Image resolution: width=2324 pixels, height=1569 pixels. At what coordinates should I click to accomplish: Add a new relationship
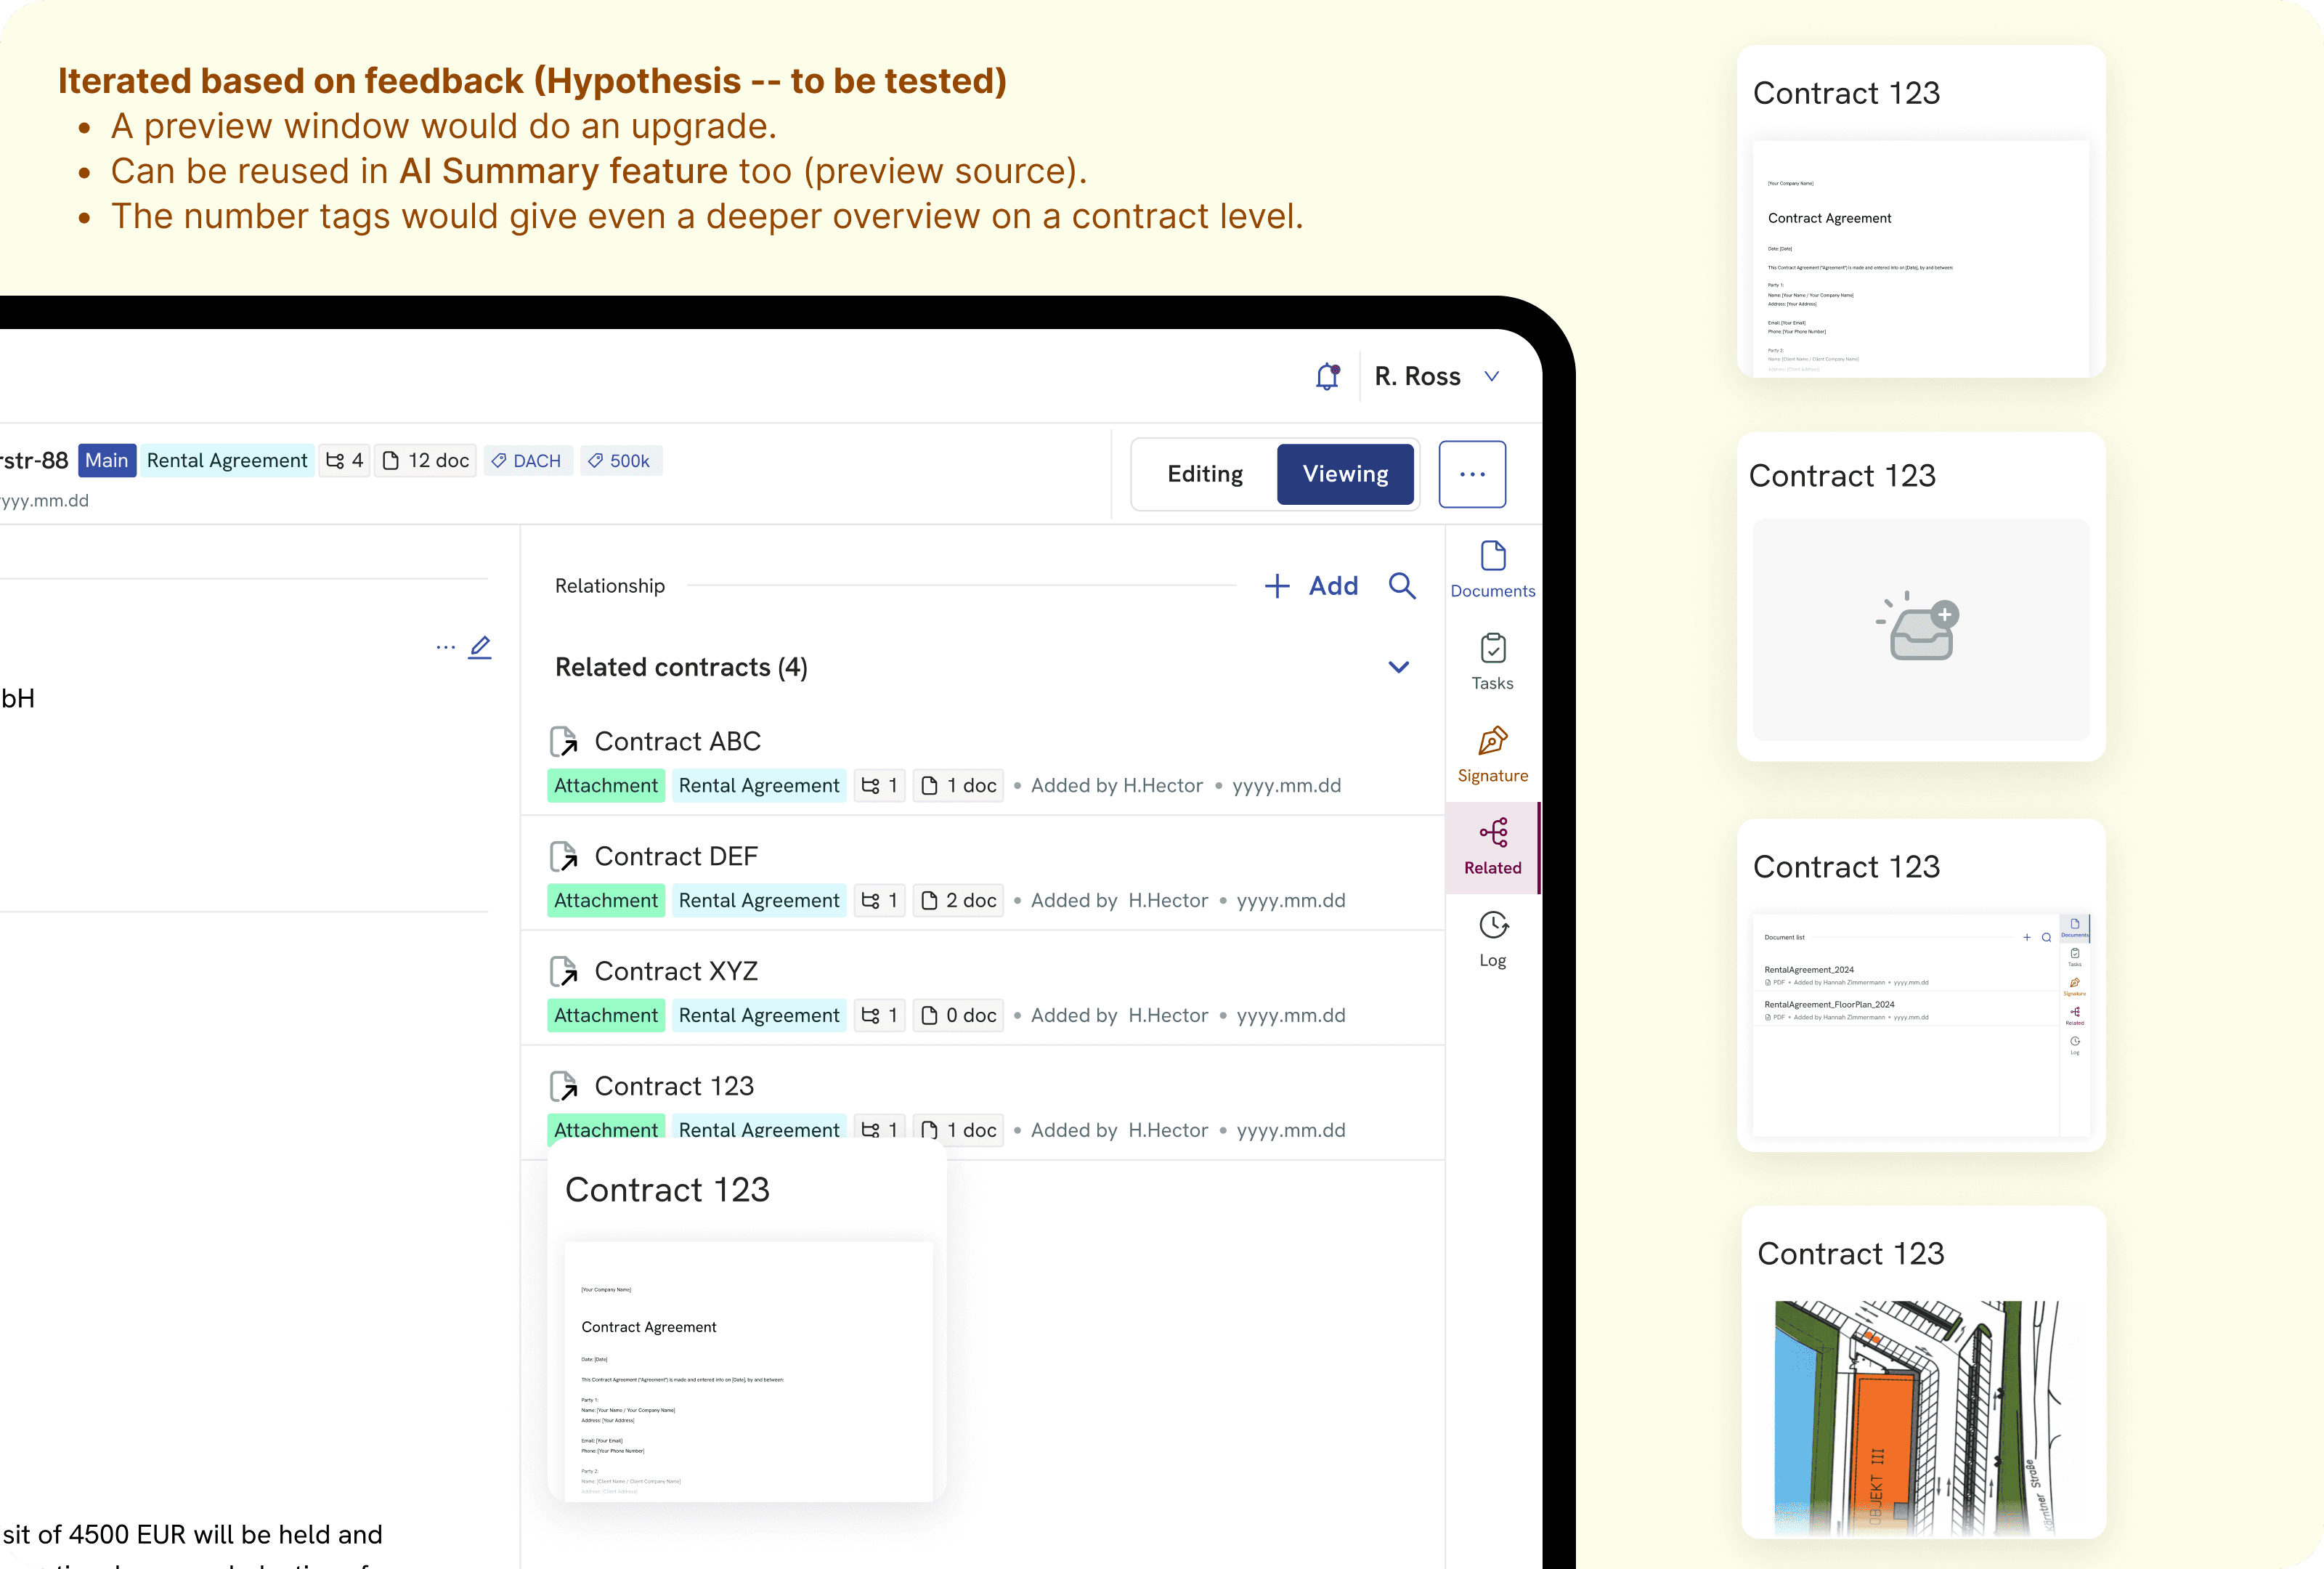(1311, 586)
